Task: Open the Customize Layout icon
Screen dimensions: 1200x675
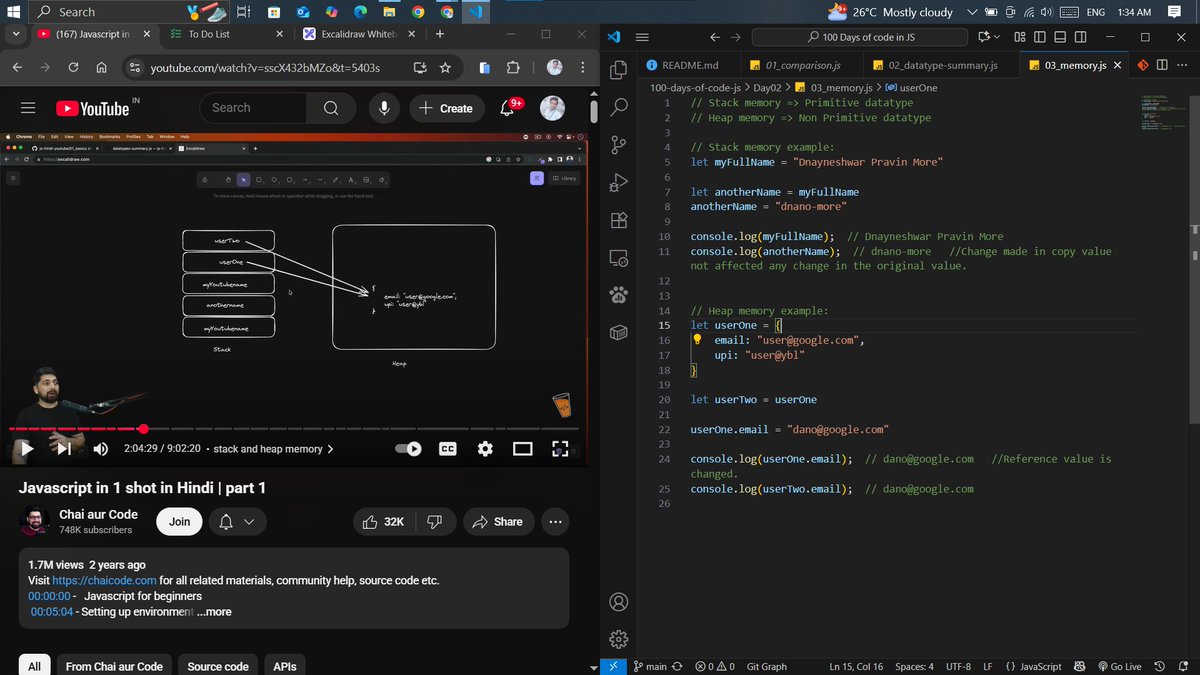Action: pyautogui.click(x=1019, y=37)
